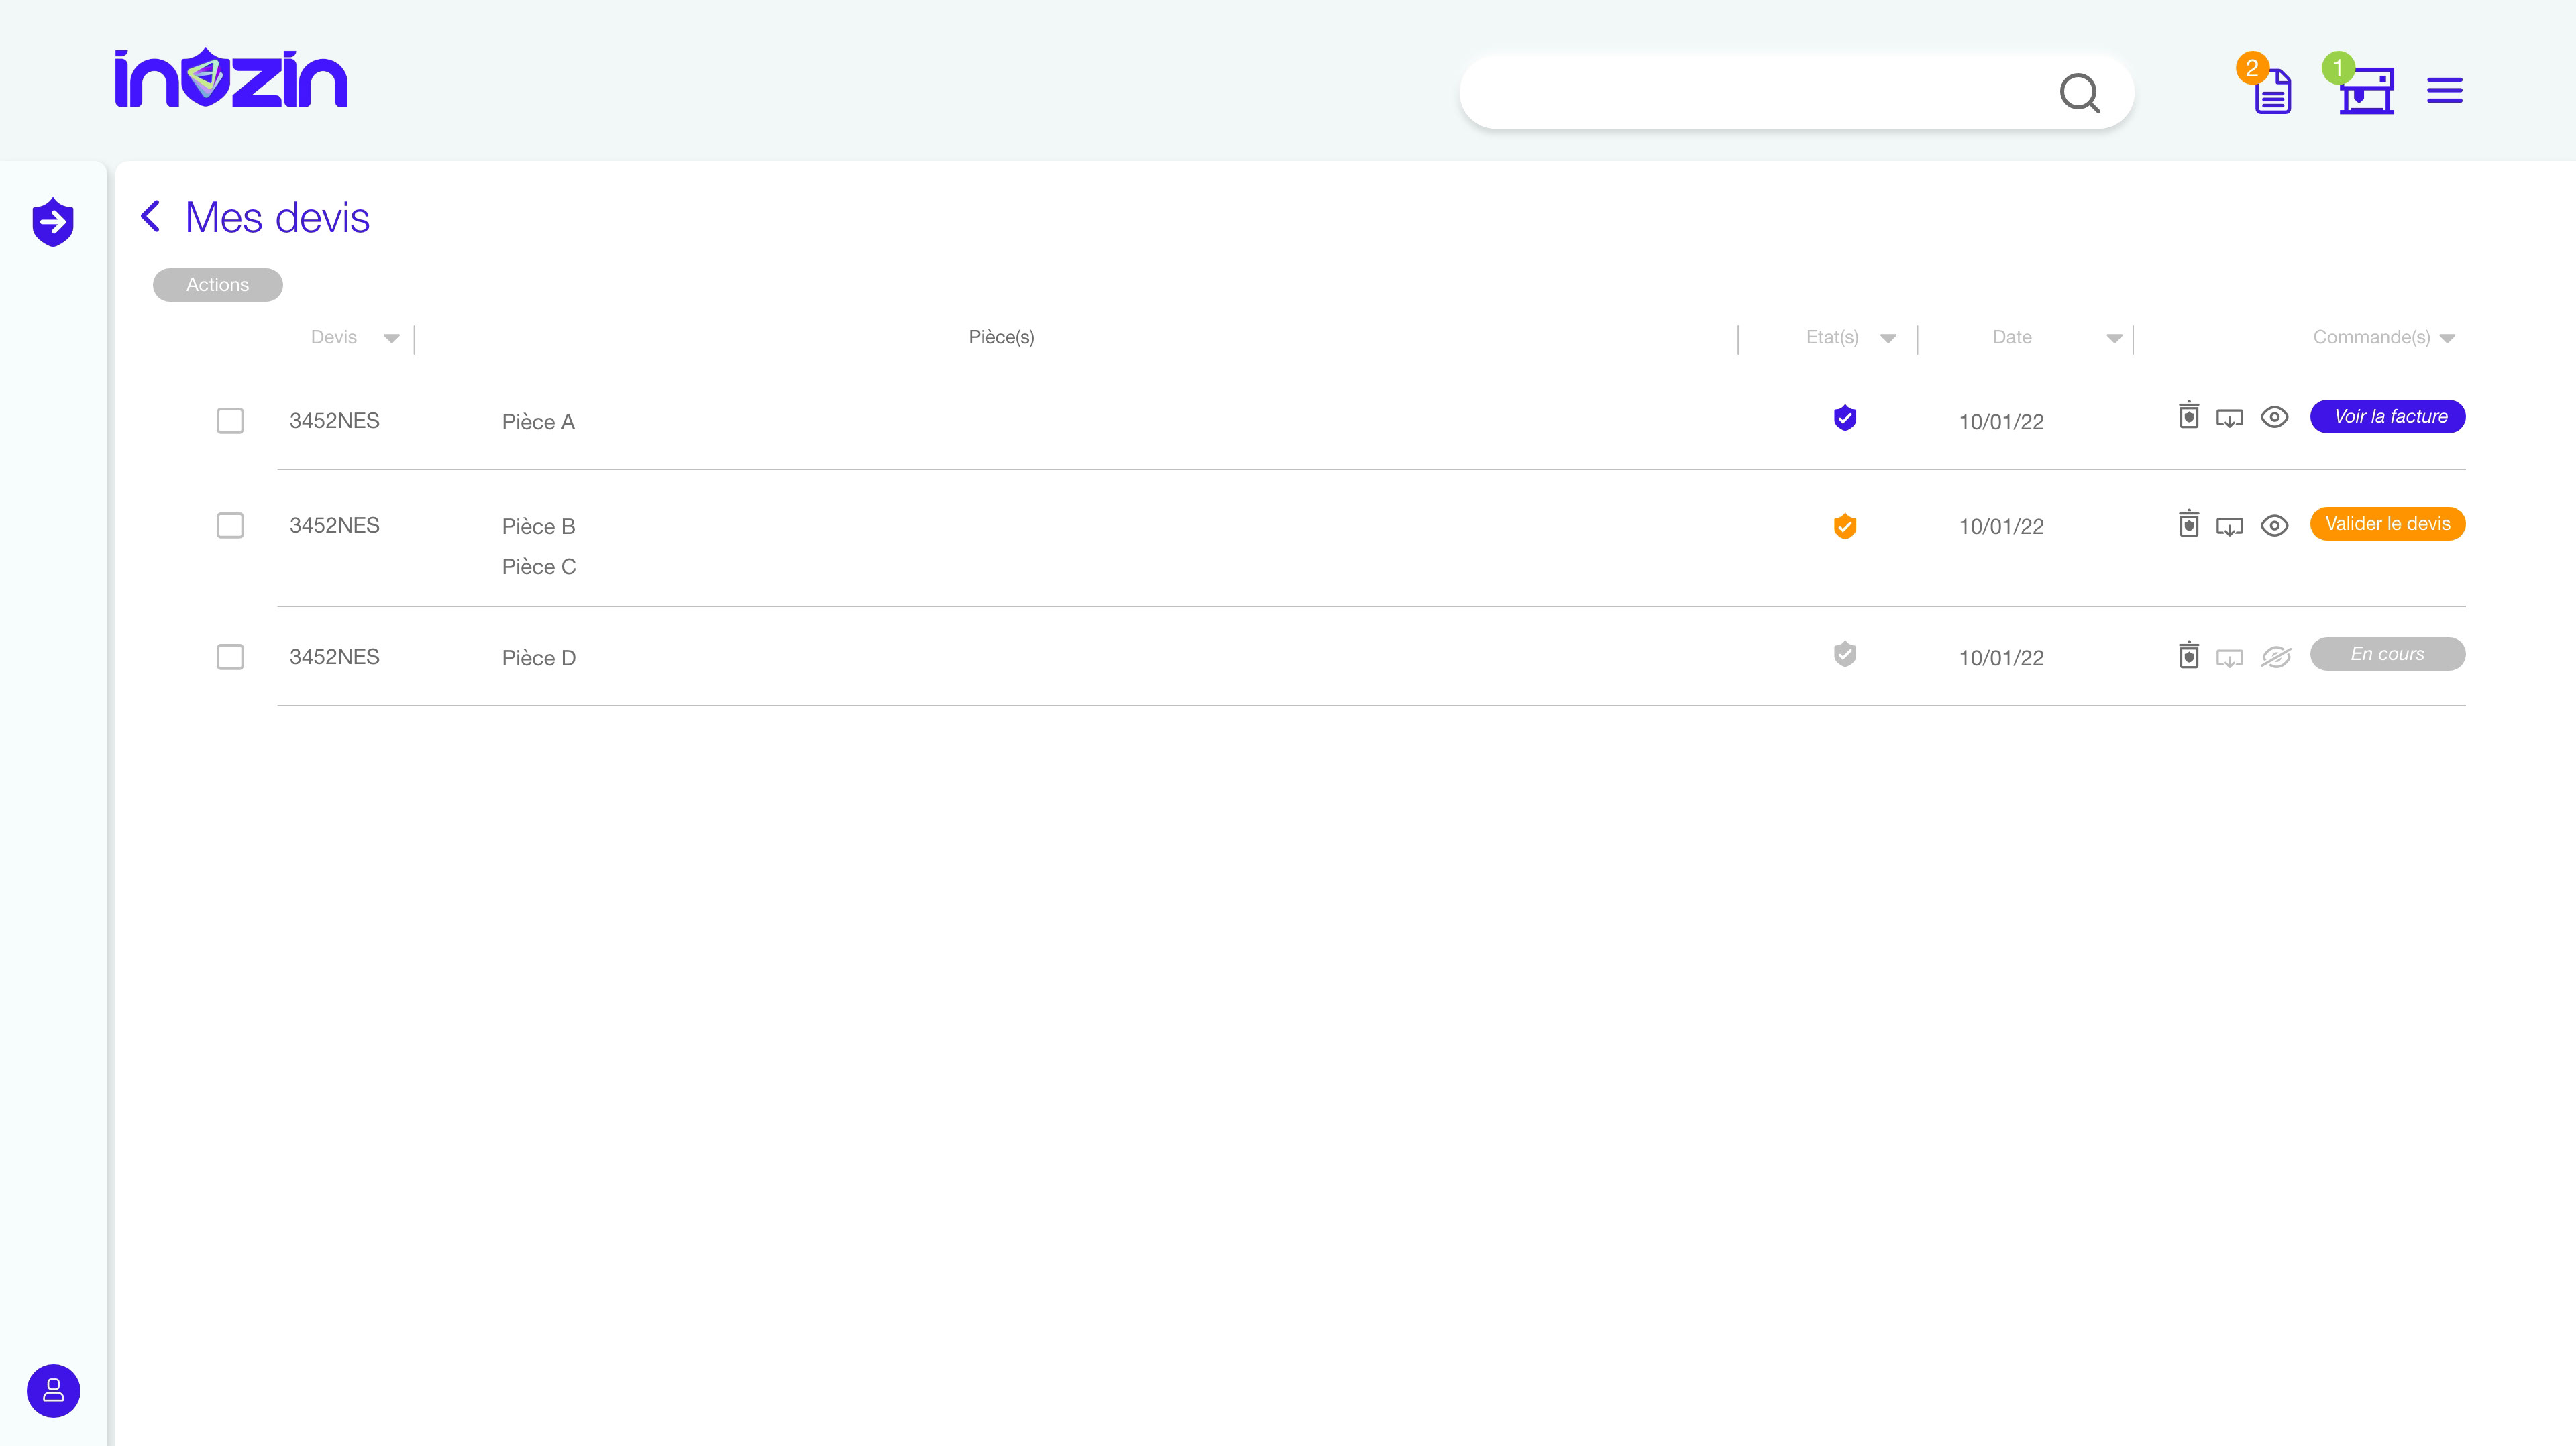The height and width of the screenshot is (1446, 2576).
Task: Open the hamburger menu
Action: coord(2444,91)
